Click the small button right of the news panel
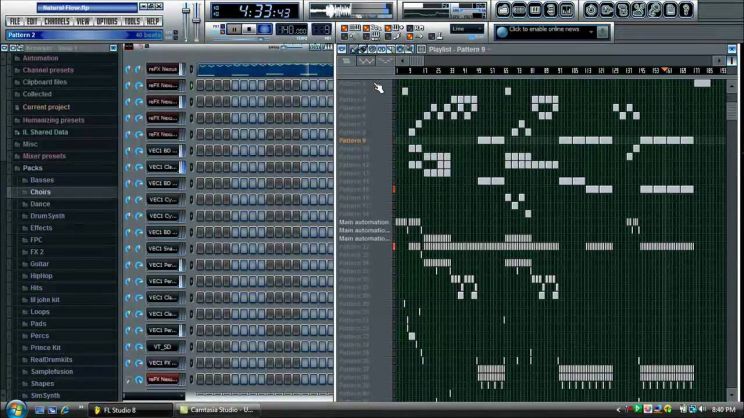 click(603, 32)
